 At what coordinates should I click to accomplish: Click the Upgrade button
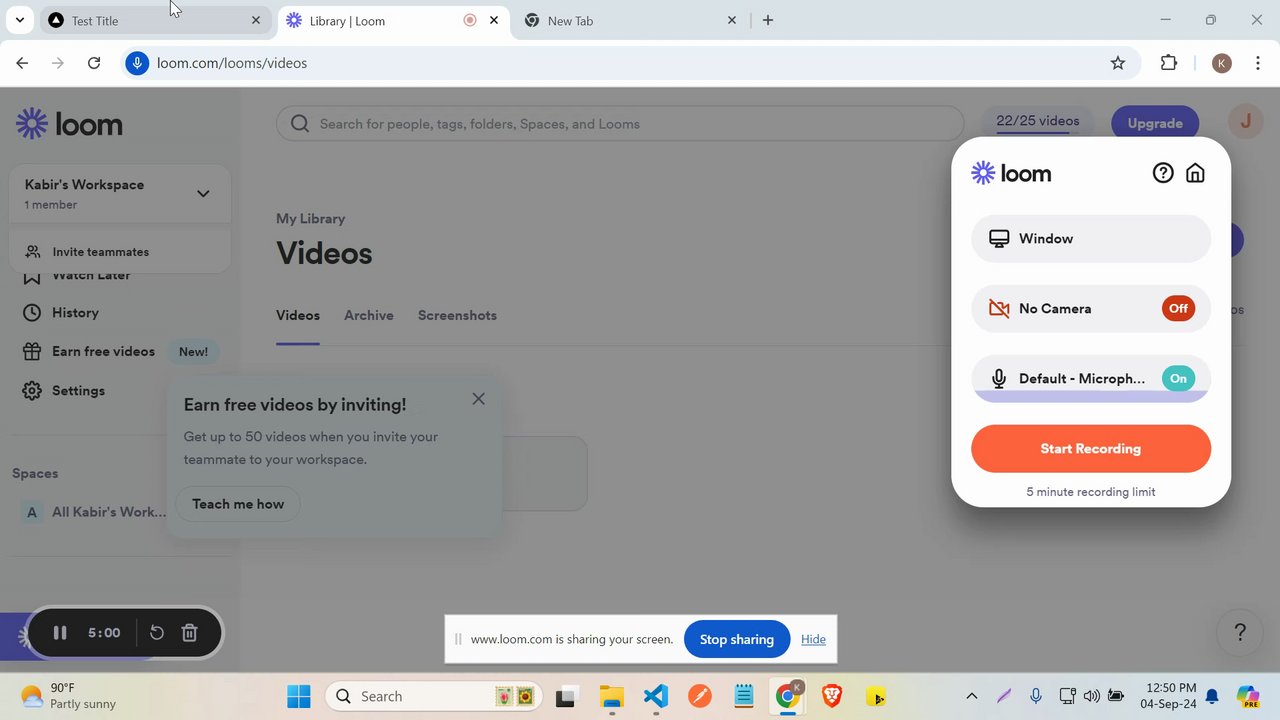[x=1155, y=123]
